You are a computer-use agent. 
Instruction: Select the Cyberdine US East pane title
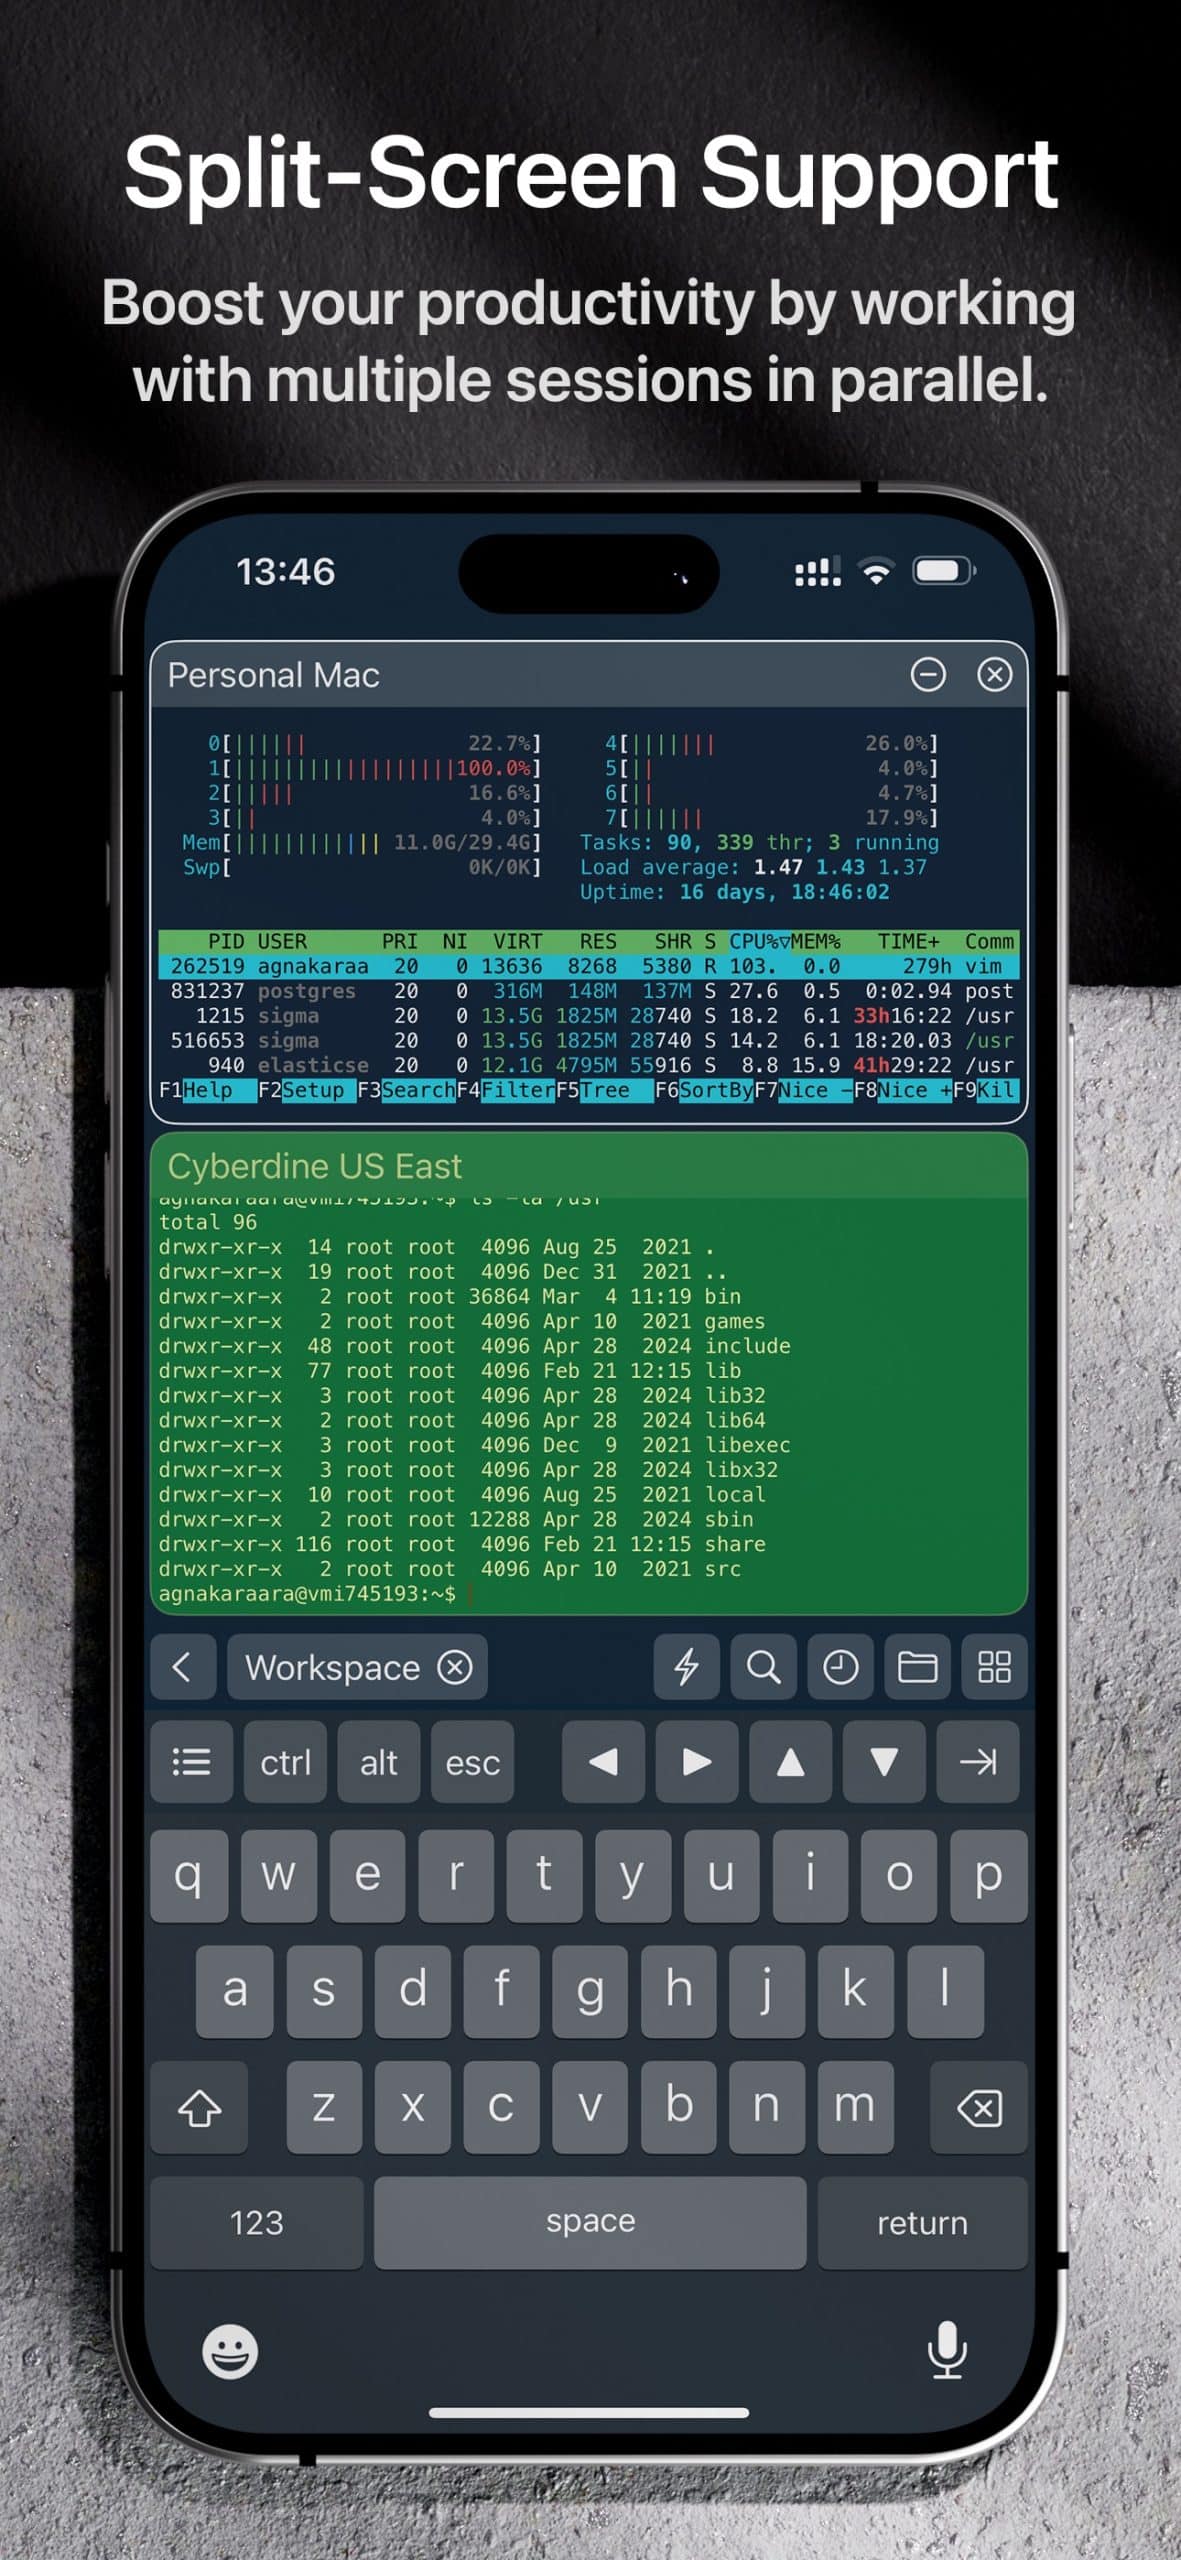(314, 1166)
